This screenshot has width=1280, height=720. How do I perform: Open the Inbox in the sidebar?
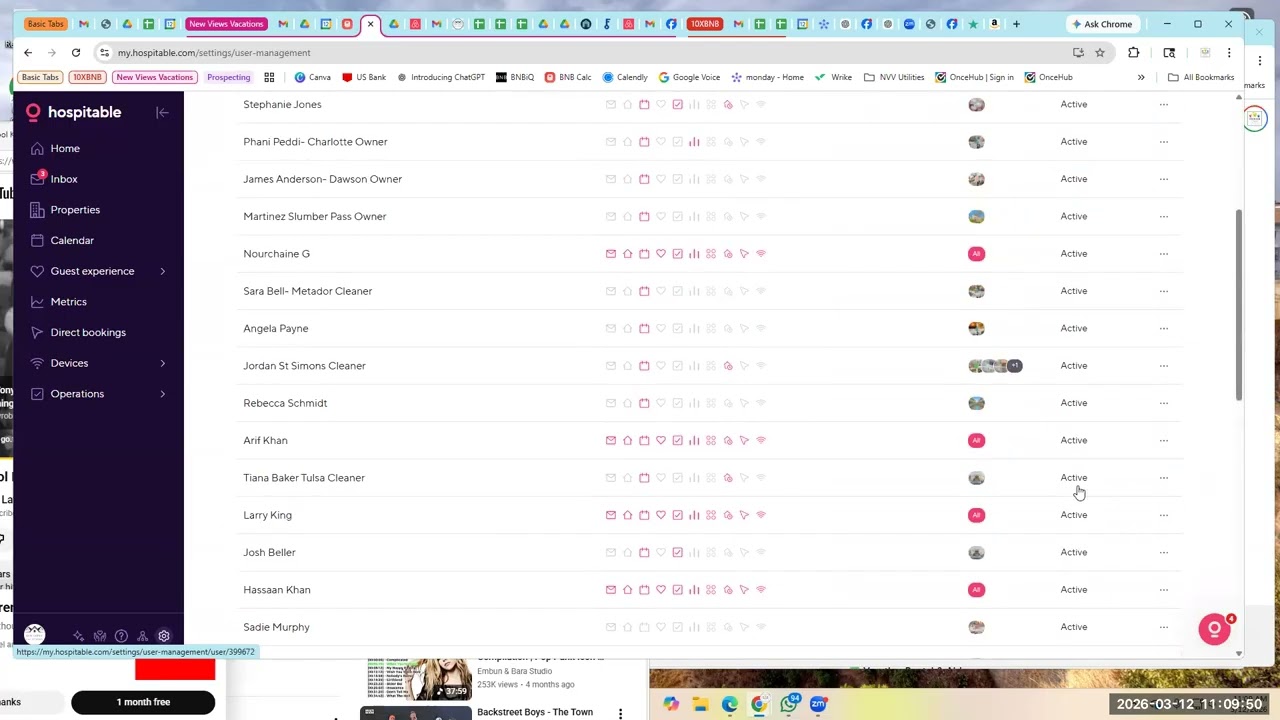tap(64, 179)
